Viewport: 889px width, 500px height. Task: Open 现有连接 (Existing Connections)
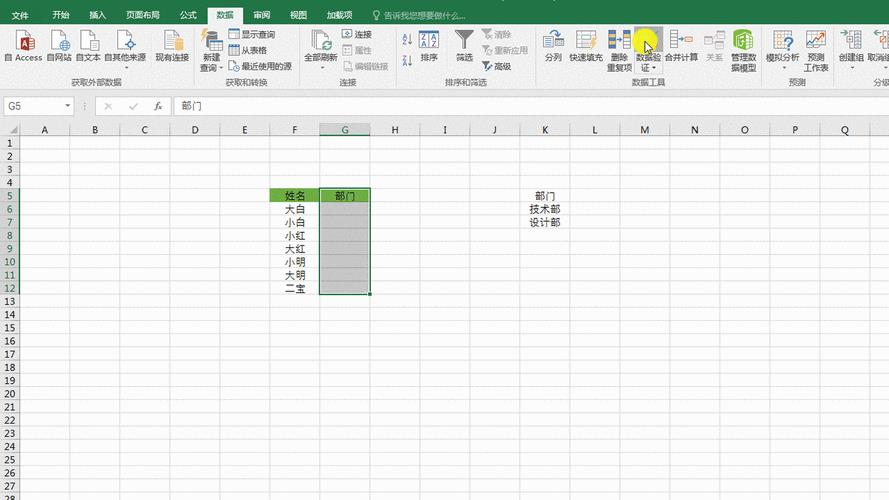[172, 46]
